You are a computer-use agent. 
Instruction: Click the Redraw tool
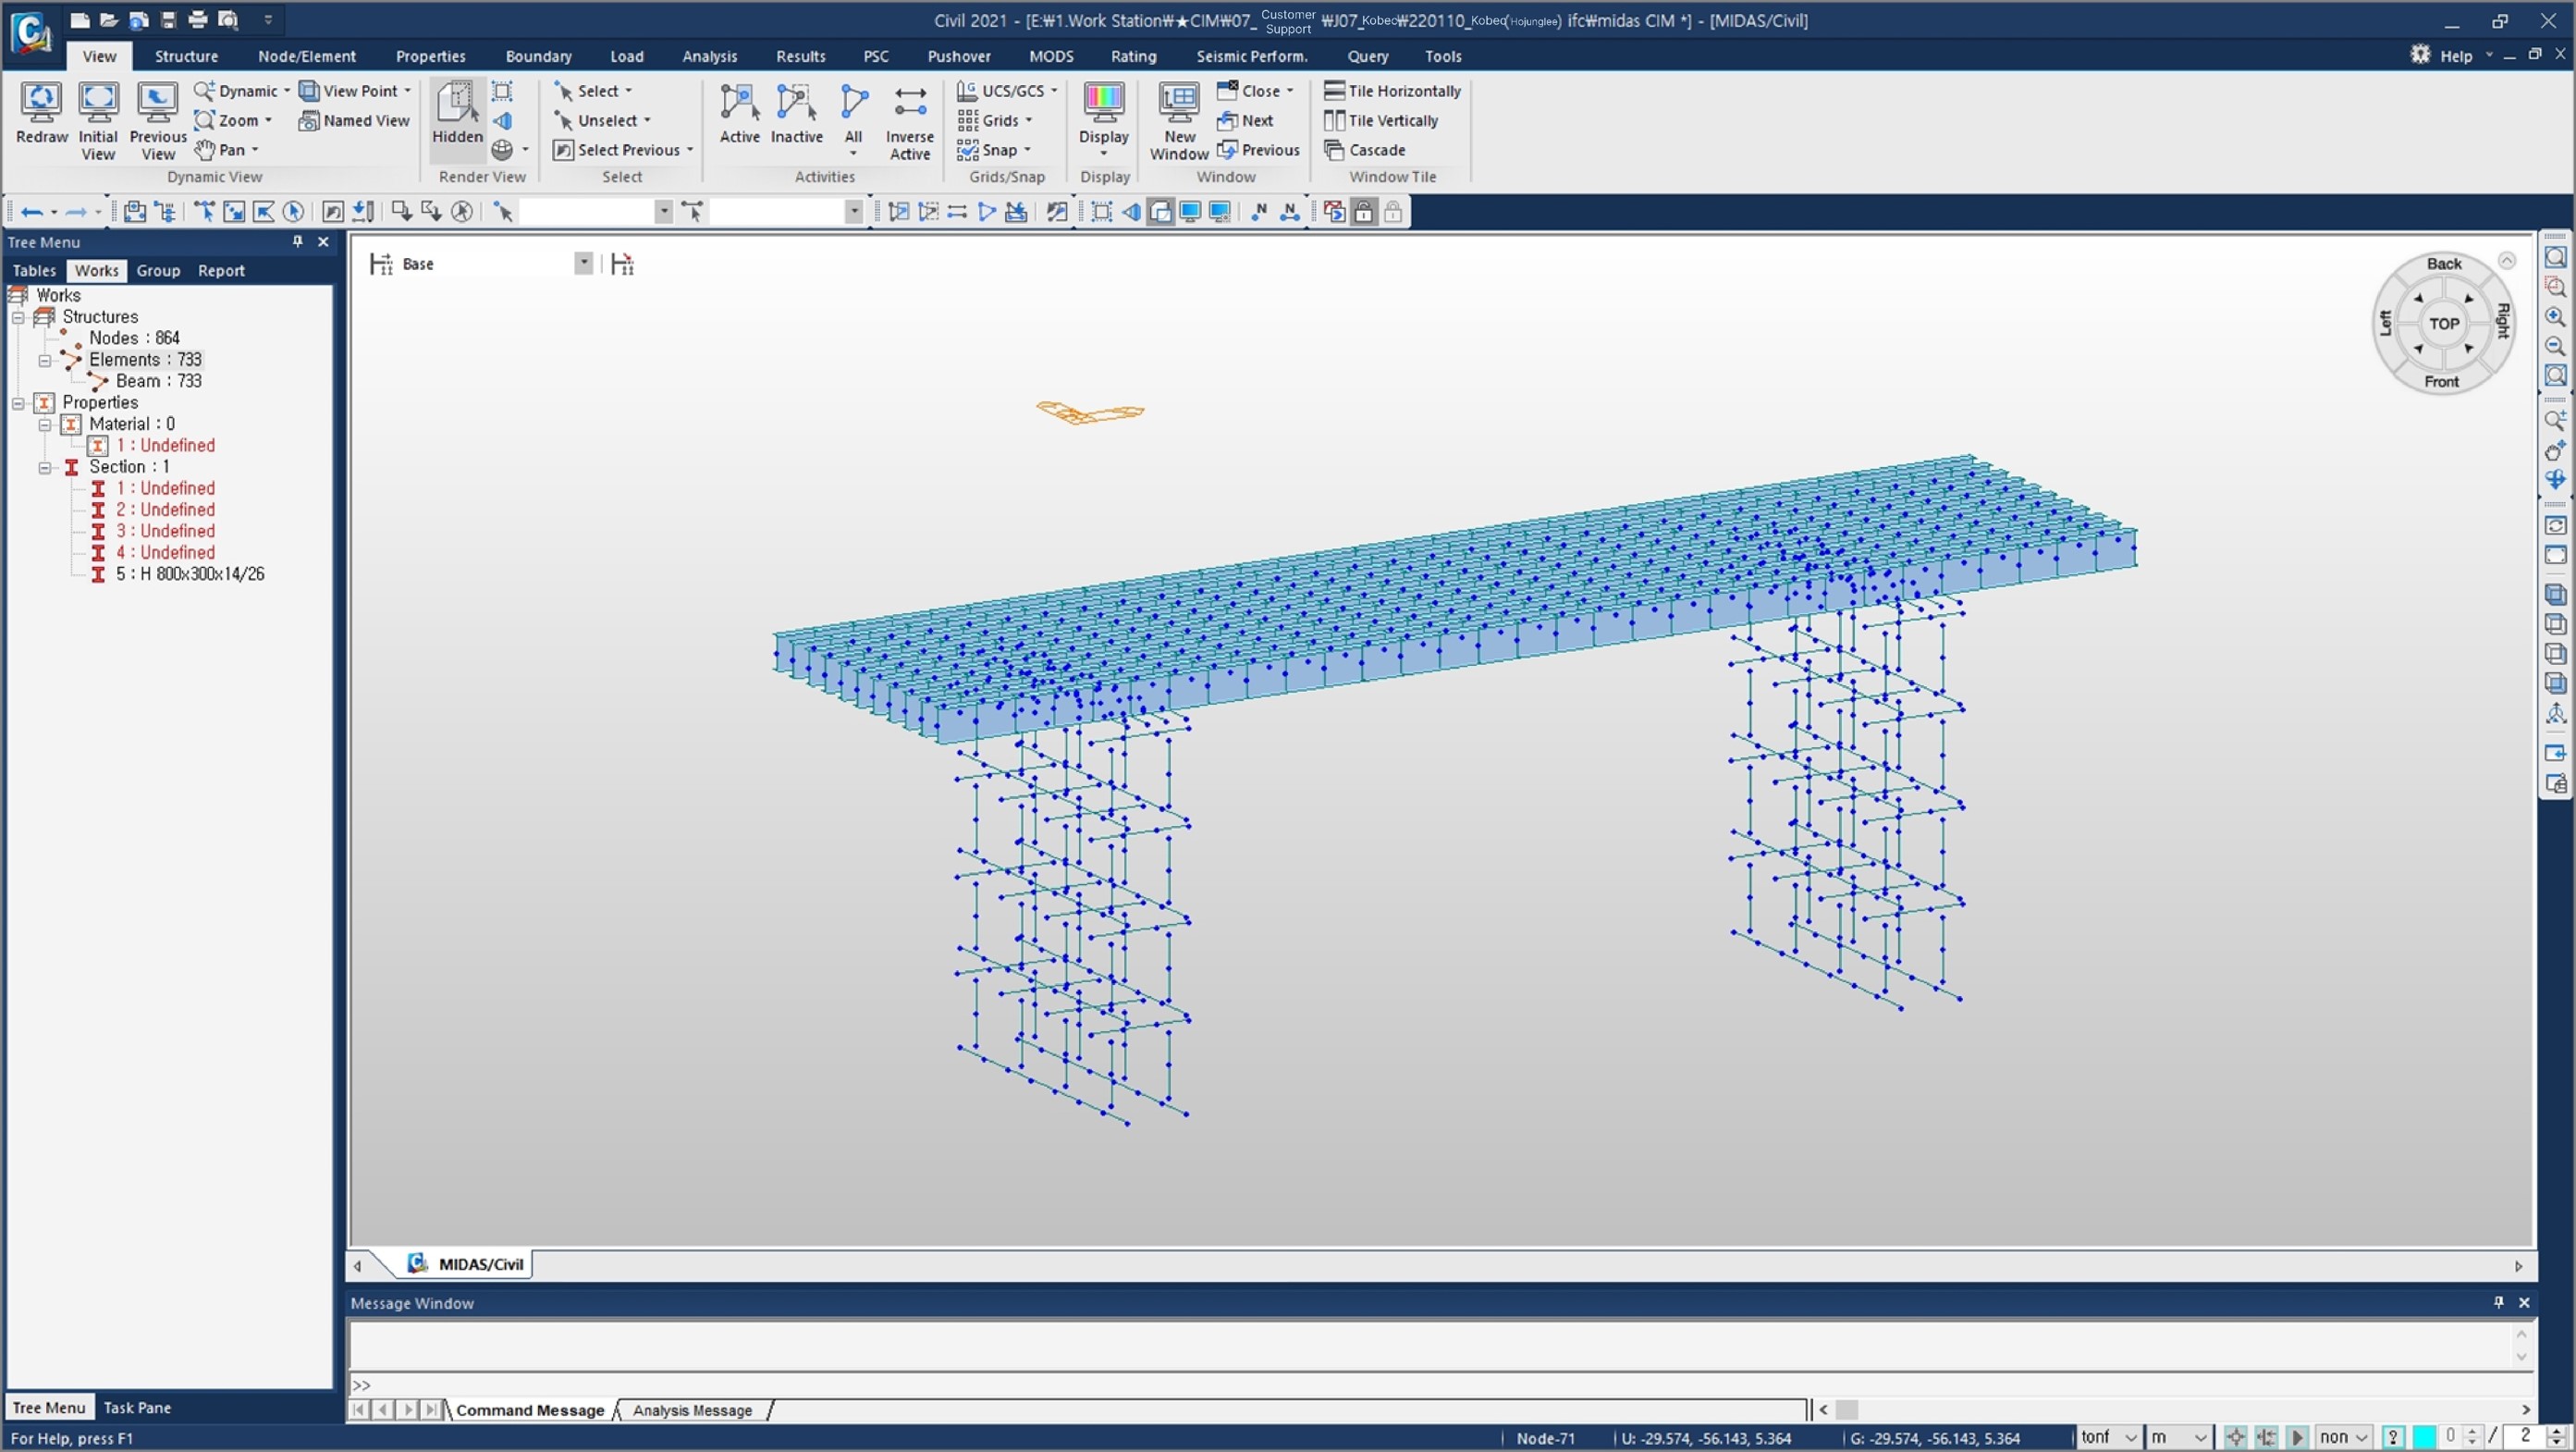pos(41,115)
